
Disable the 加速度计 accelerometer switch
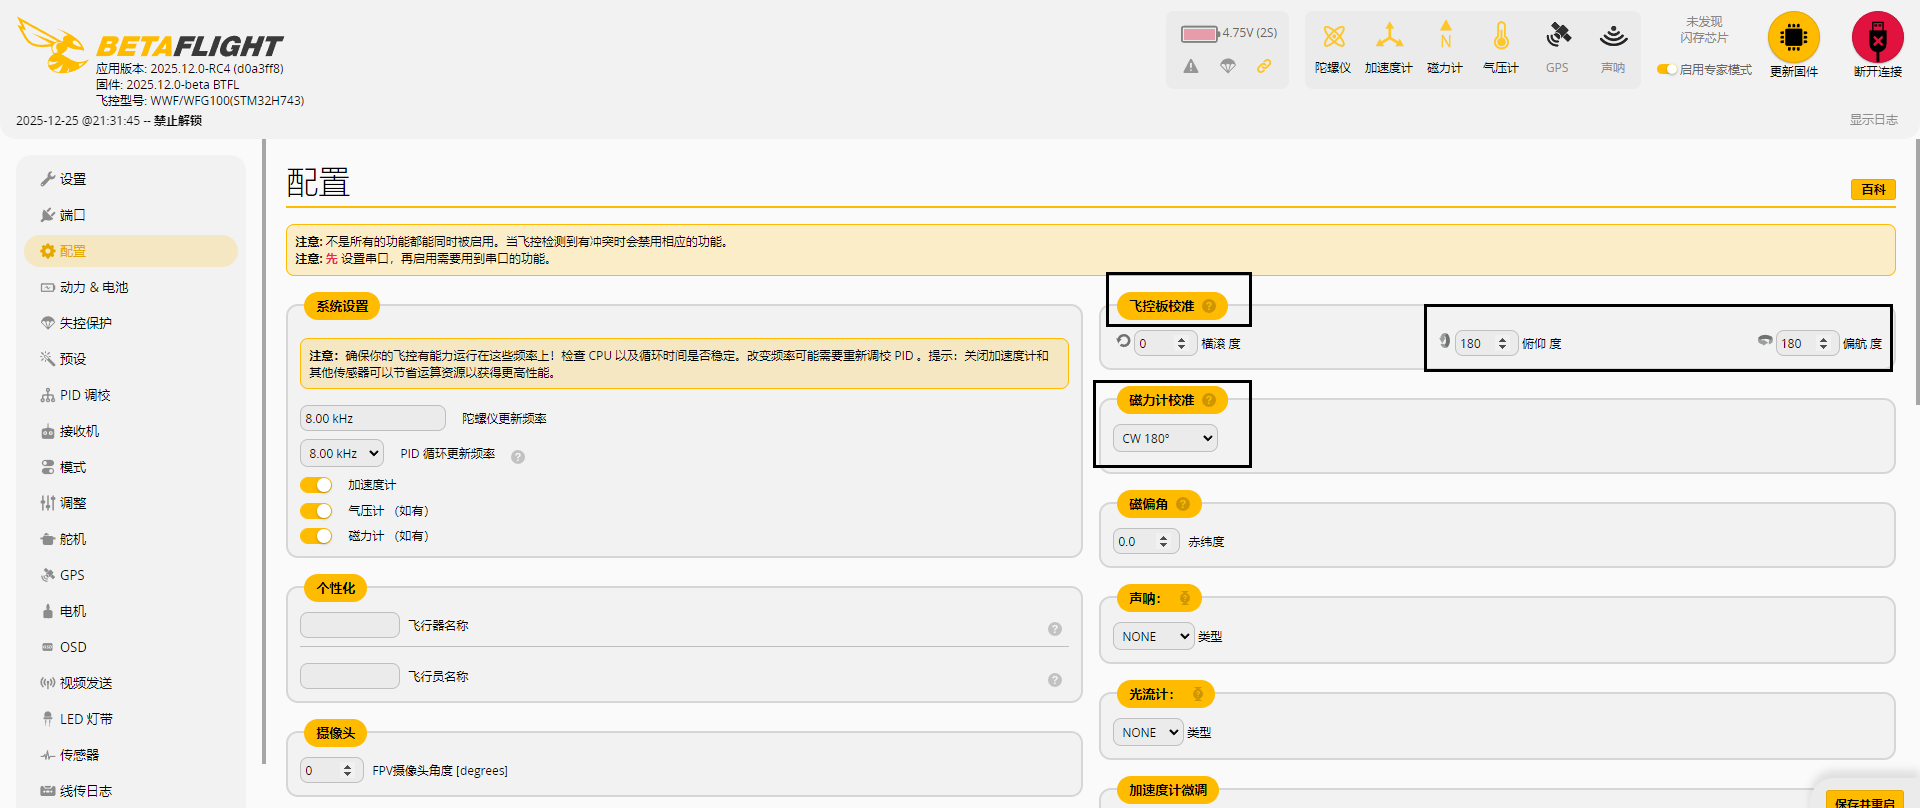pyautogui.click(x=316, y=485)
